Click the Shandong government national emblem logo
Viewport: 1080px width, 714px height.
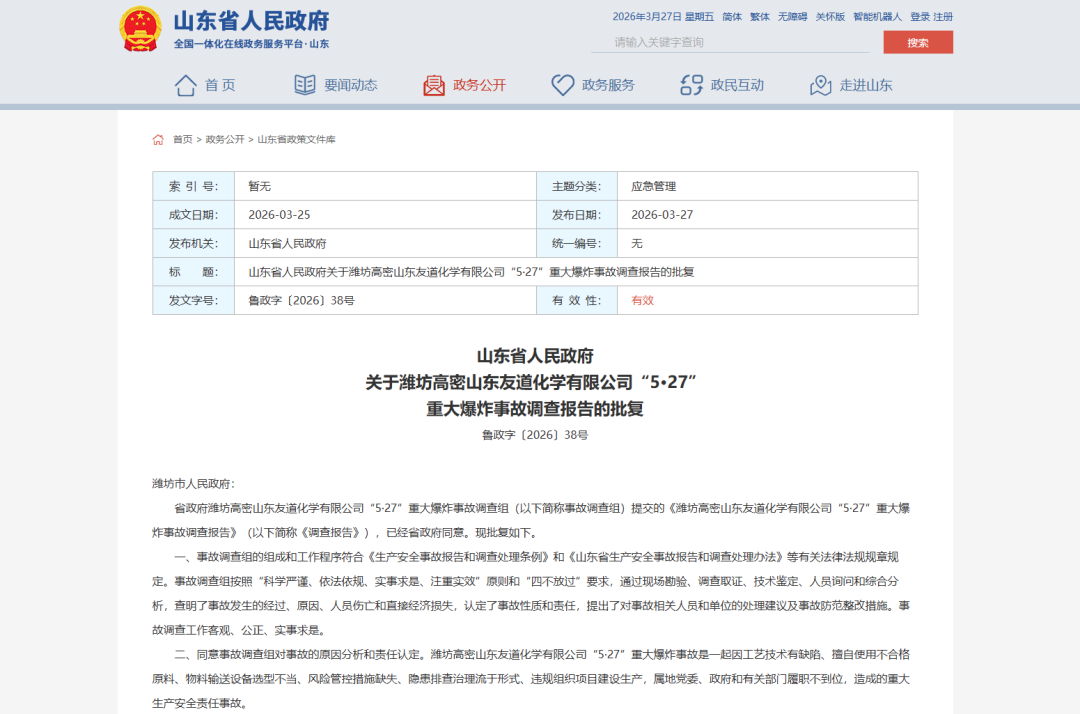(140, 29)
